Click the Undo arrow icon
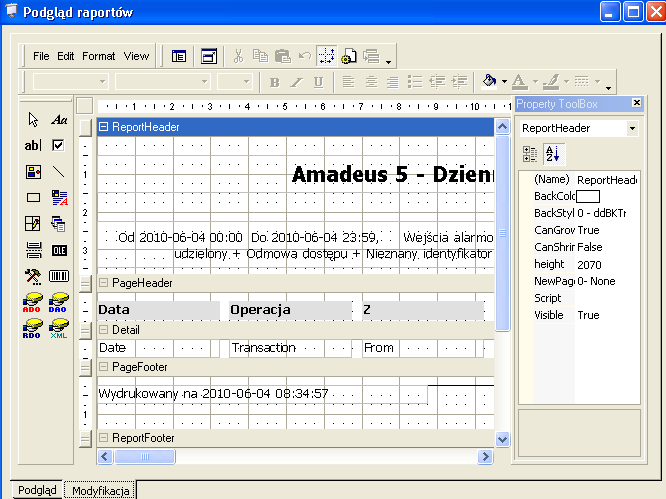 coord(305,56)
